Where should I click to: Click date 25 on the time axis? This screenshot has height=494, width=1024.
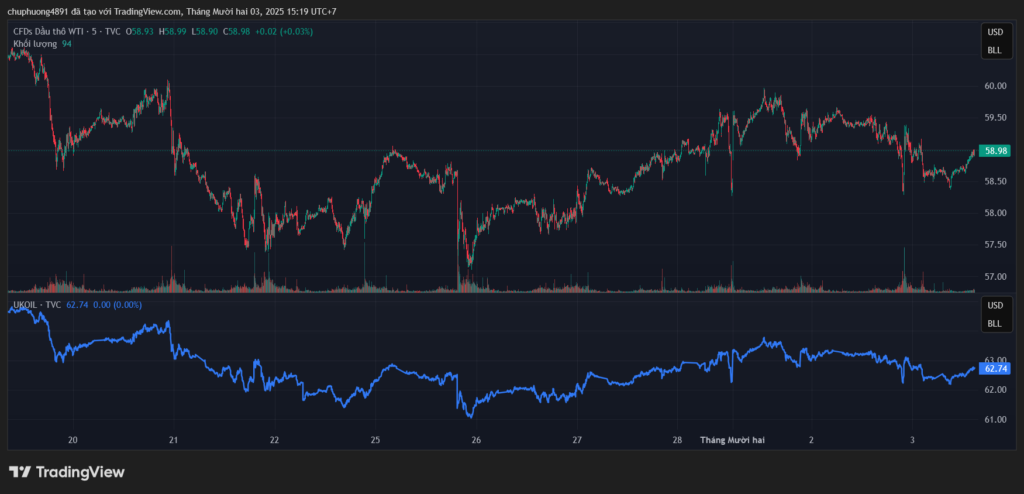(375, 439)
